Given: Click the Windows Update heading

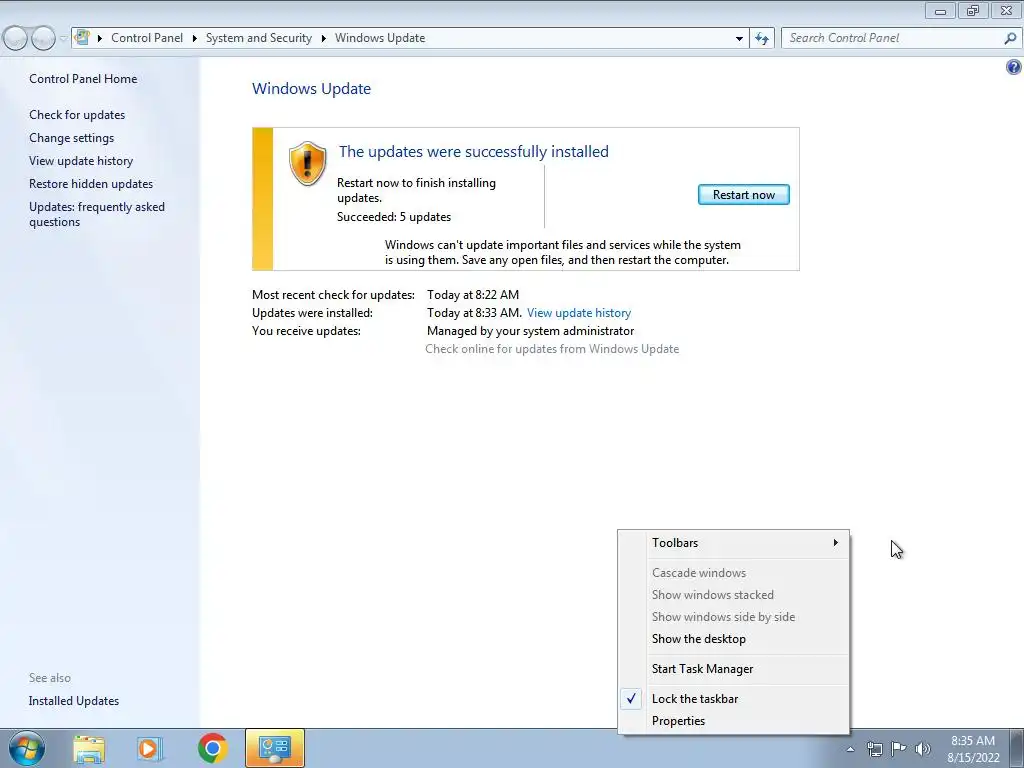Looking at the screenshot, I should pyautogui.click(x=312, y=89).
